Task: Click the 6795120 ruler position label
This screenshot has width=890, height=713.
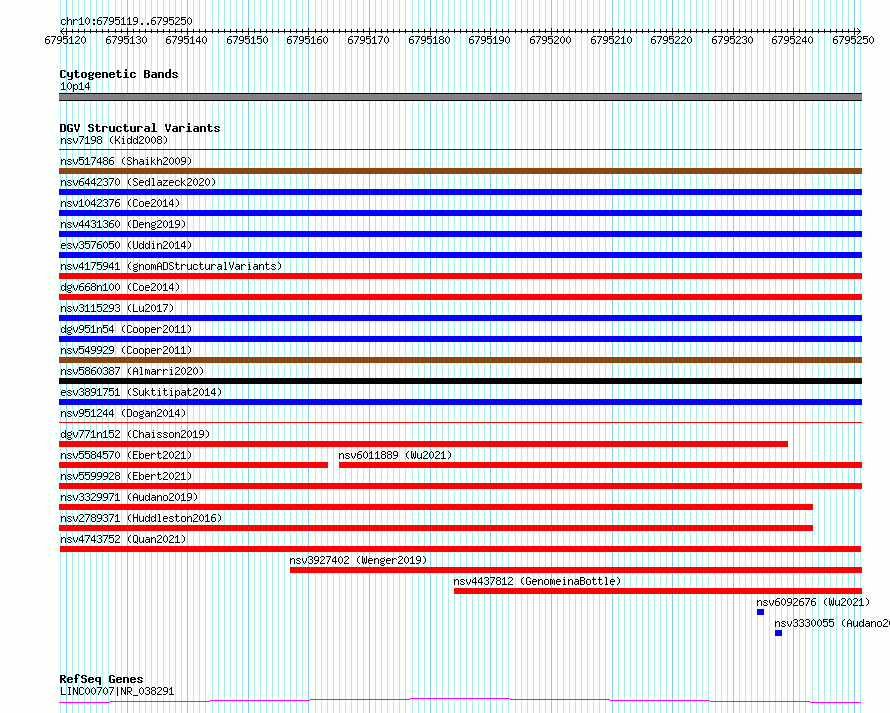Action: click(65, 40)
